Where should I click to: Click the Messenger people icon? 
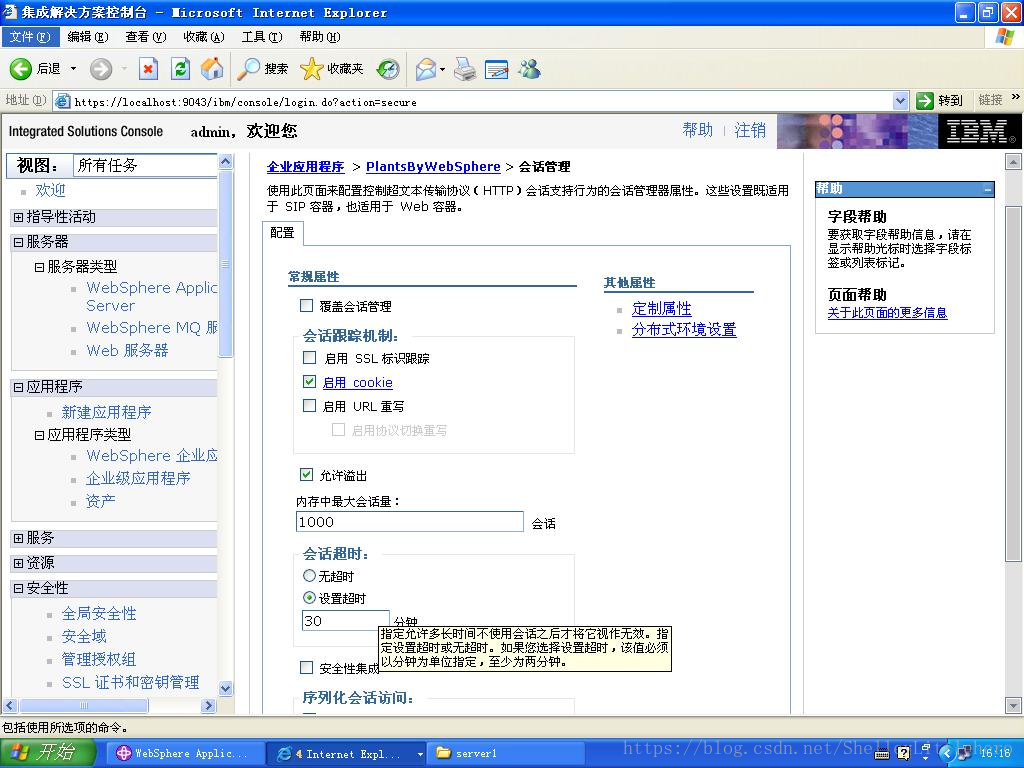(x=530, y=69)
